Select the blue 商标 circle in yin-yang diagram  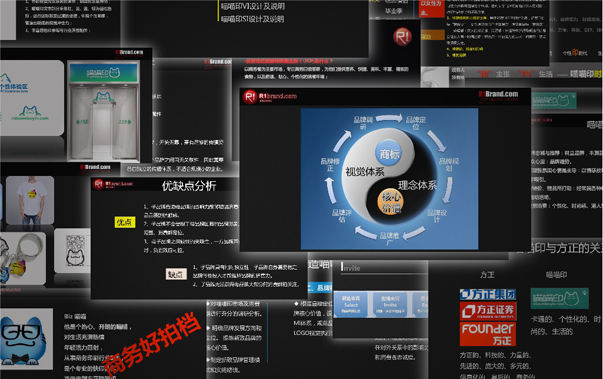coord(389,154)
